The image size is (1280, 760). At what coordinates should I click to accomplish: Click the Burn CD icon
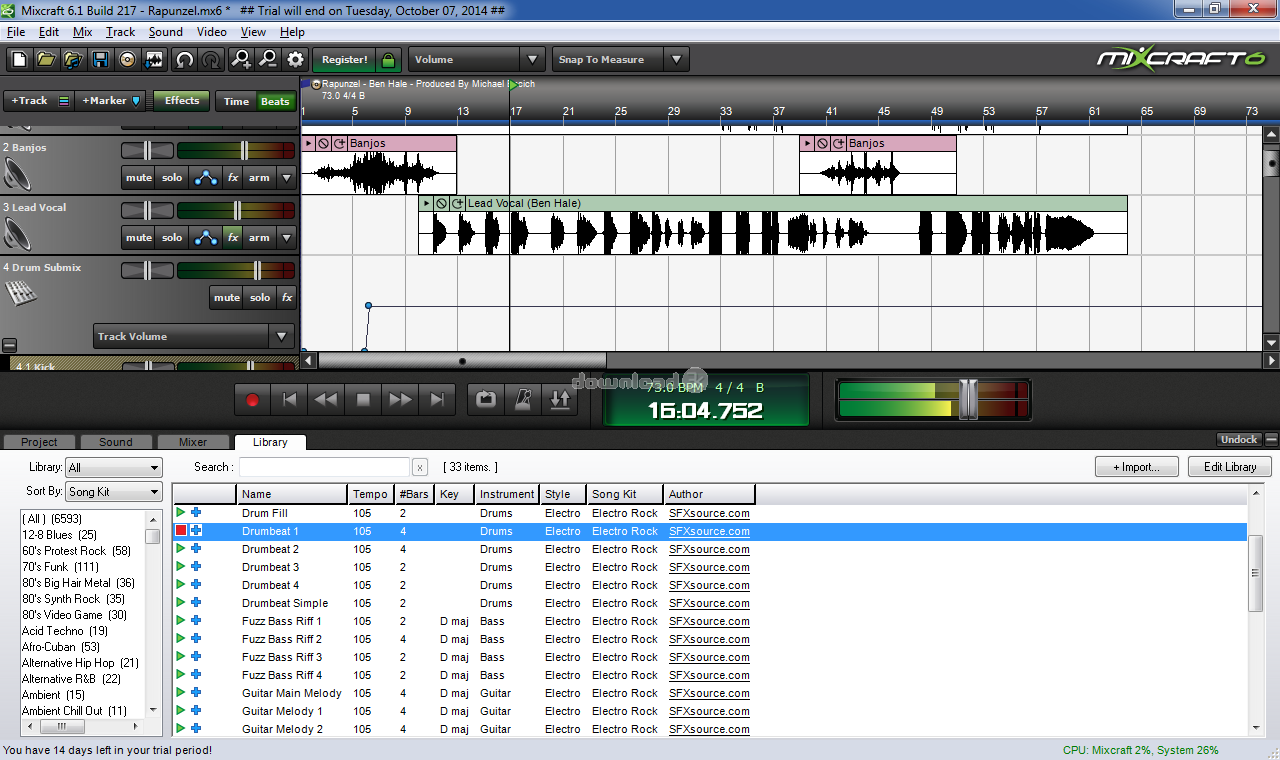point(127,60)
